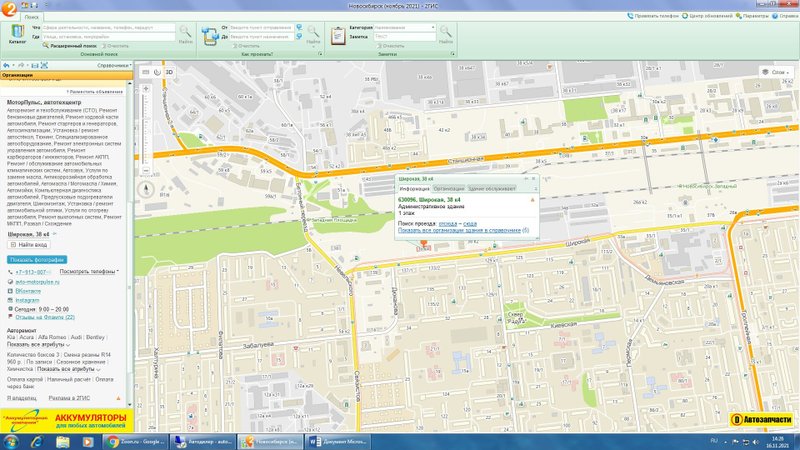800x450 pixels.
Task: Expand the Как проехать group launcher
Action: [x=320, y=54]
